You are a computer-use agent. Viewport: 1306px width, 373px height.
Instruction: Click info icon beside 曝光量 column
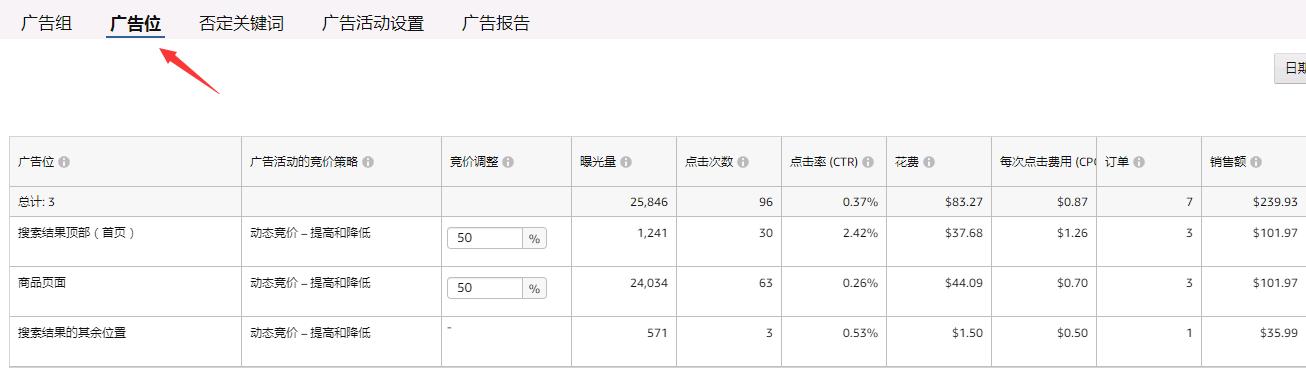pyautogui.click(x=626, y=162)
